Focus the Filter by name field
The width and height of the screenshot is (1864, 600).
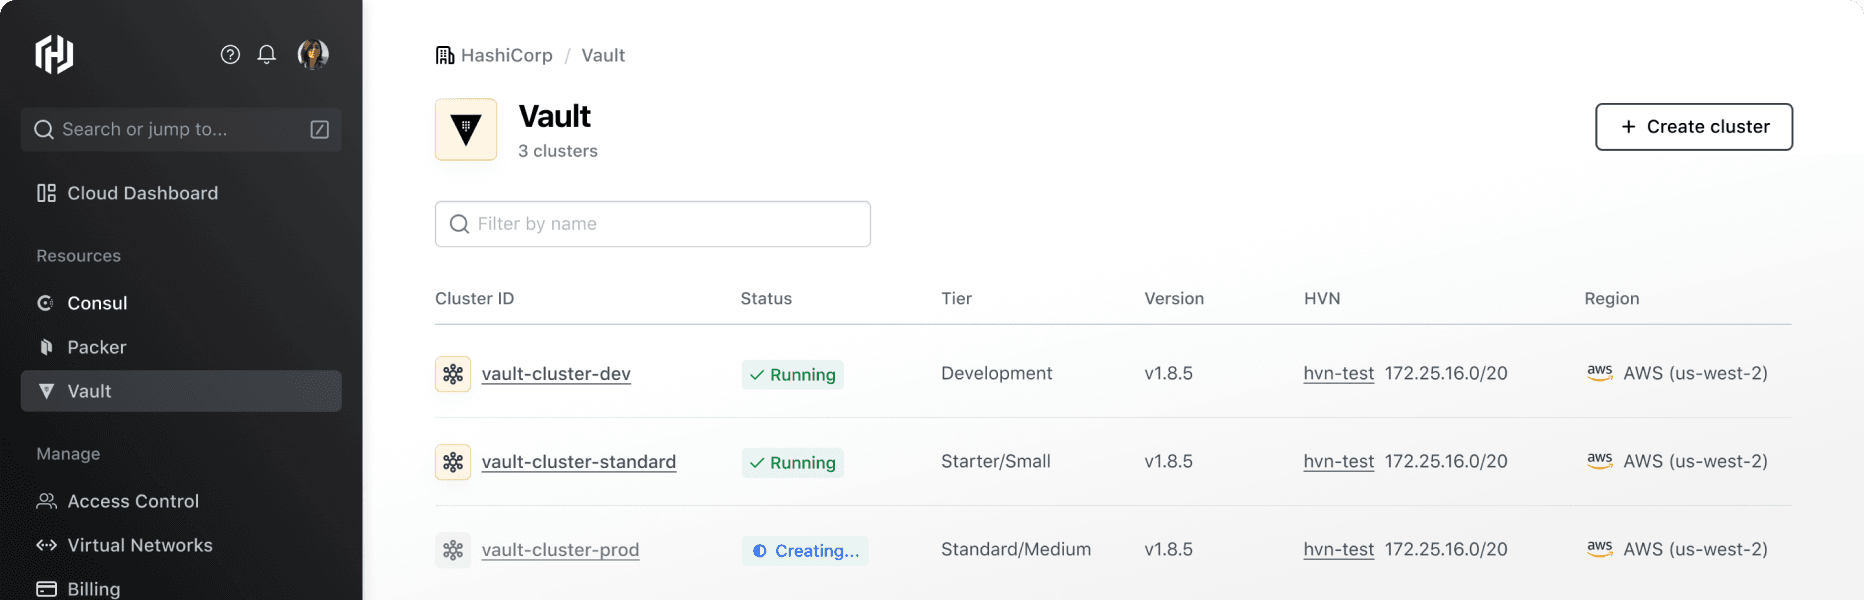(653, 224)
